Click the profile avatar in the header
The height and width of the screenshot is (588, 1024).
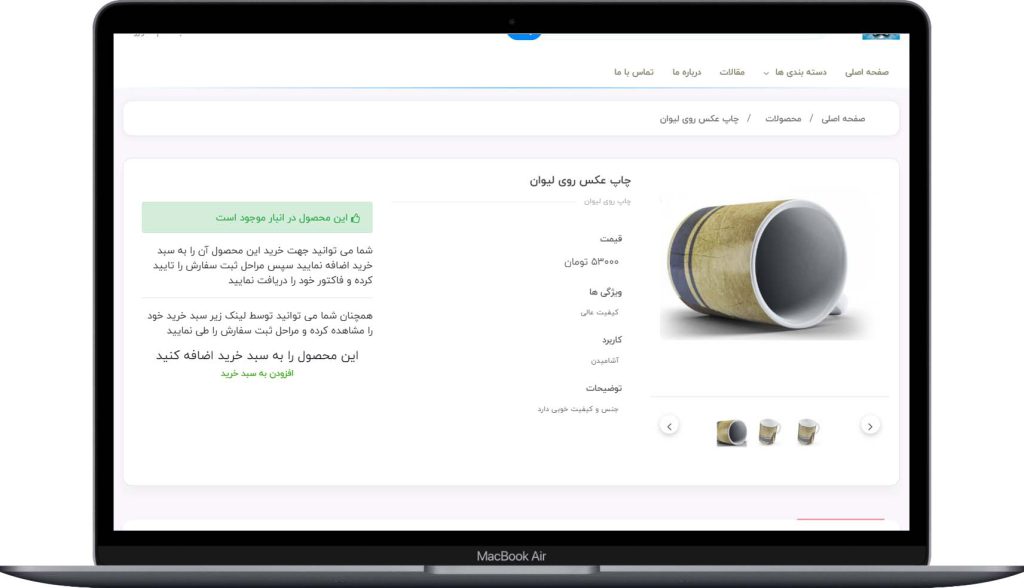pos(880,36)
